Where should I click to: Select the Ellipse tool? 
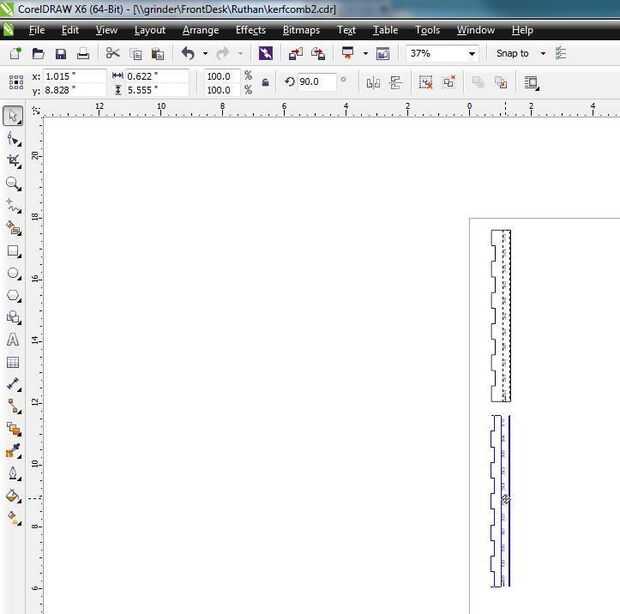pyautogui.click(x=13, y=273)
